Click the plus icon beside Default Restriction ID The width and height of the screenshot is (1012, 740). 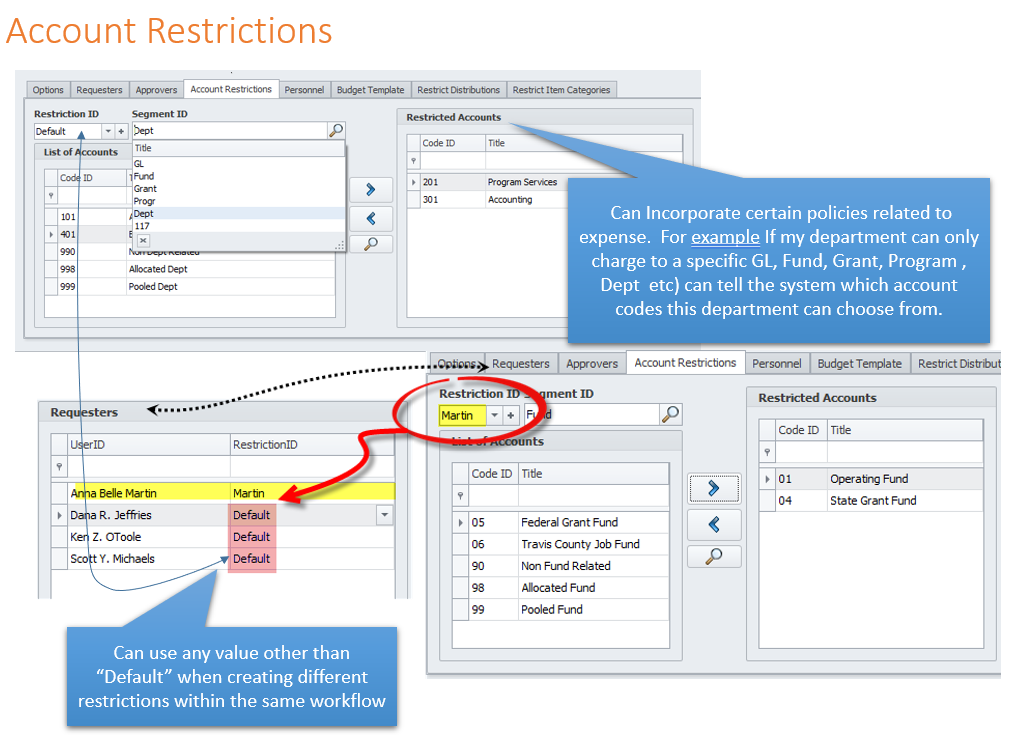(x=121, y=131)
